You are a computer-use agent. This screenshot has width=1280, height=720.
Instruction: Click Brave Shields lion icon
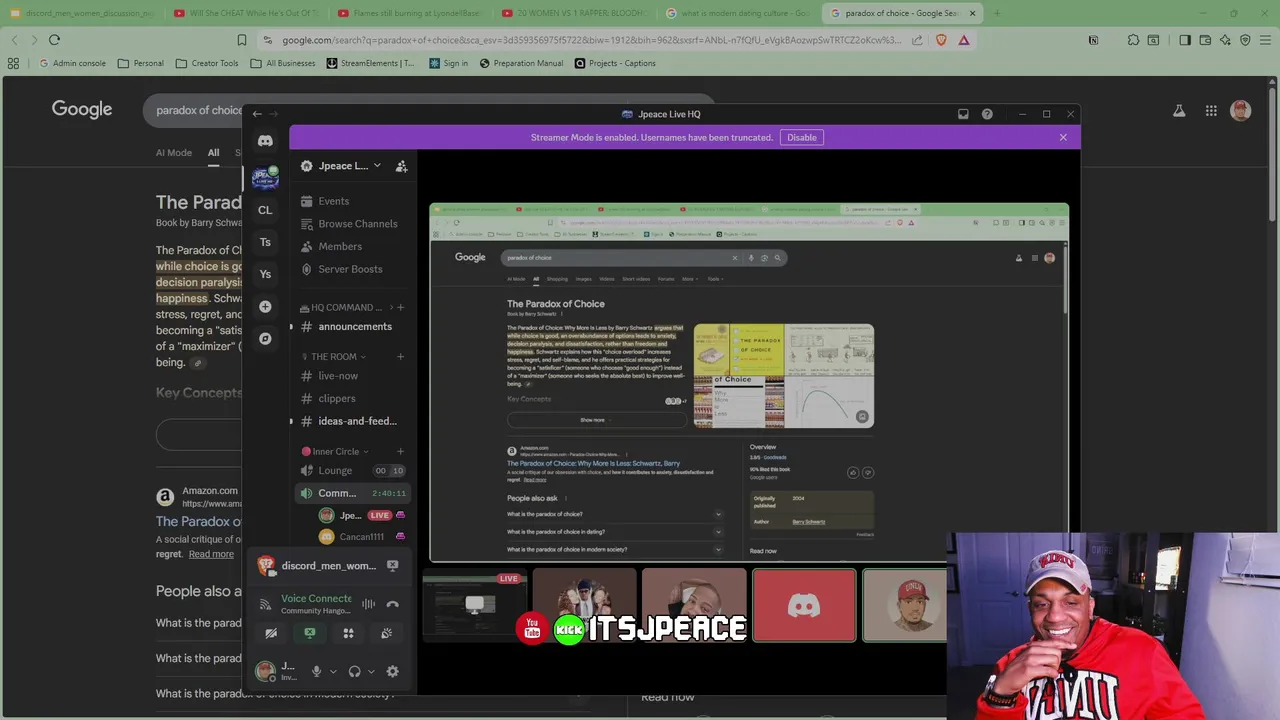click(941, 40)
